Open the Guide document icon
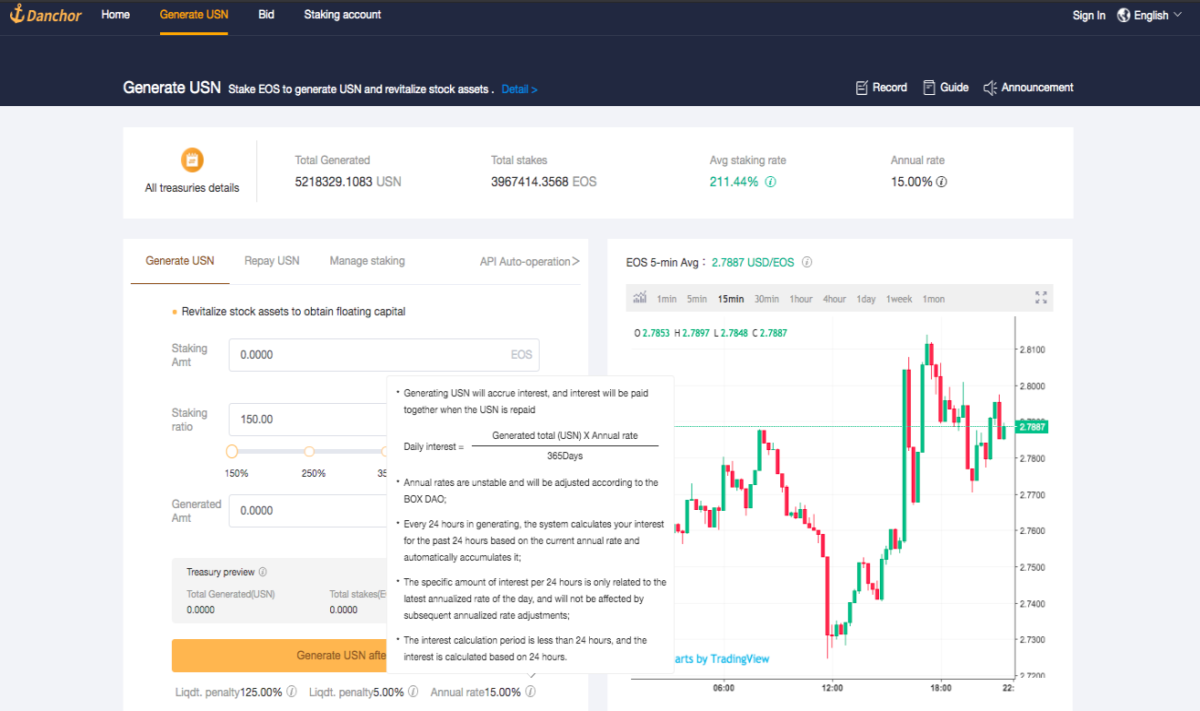Screen dimensions: 1200x711 [929, 88]
